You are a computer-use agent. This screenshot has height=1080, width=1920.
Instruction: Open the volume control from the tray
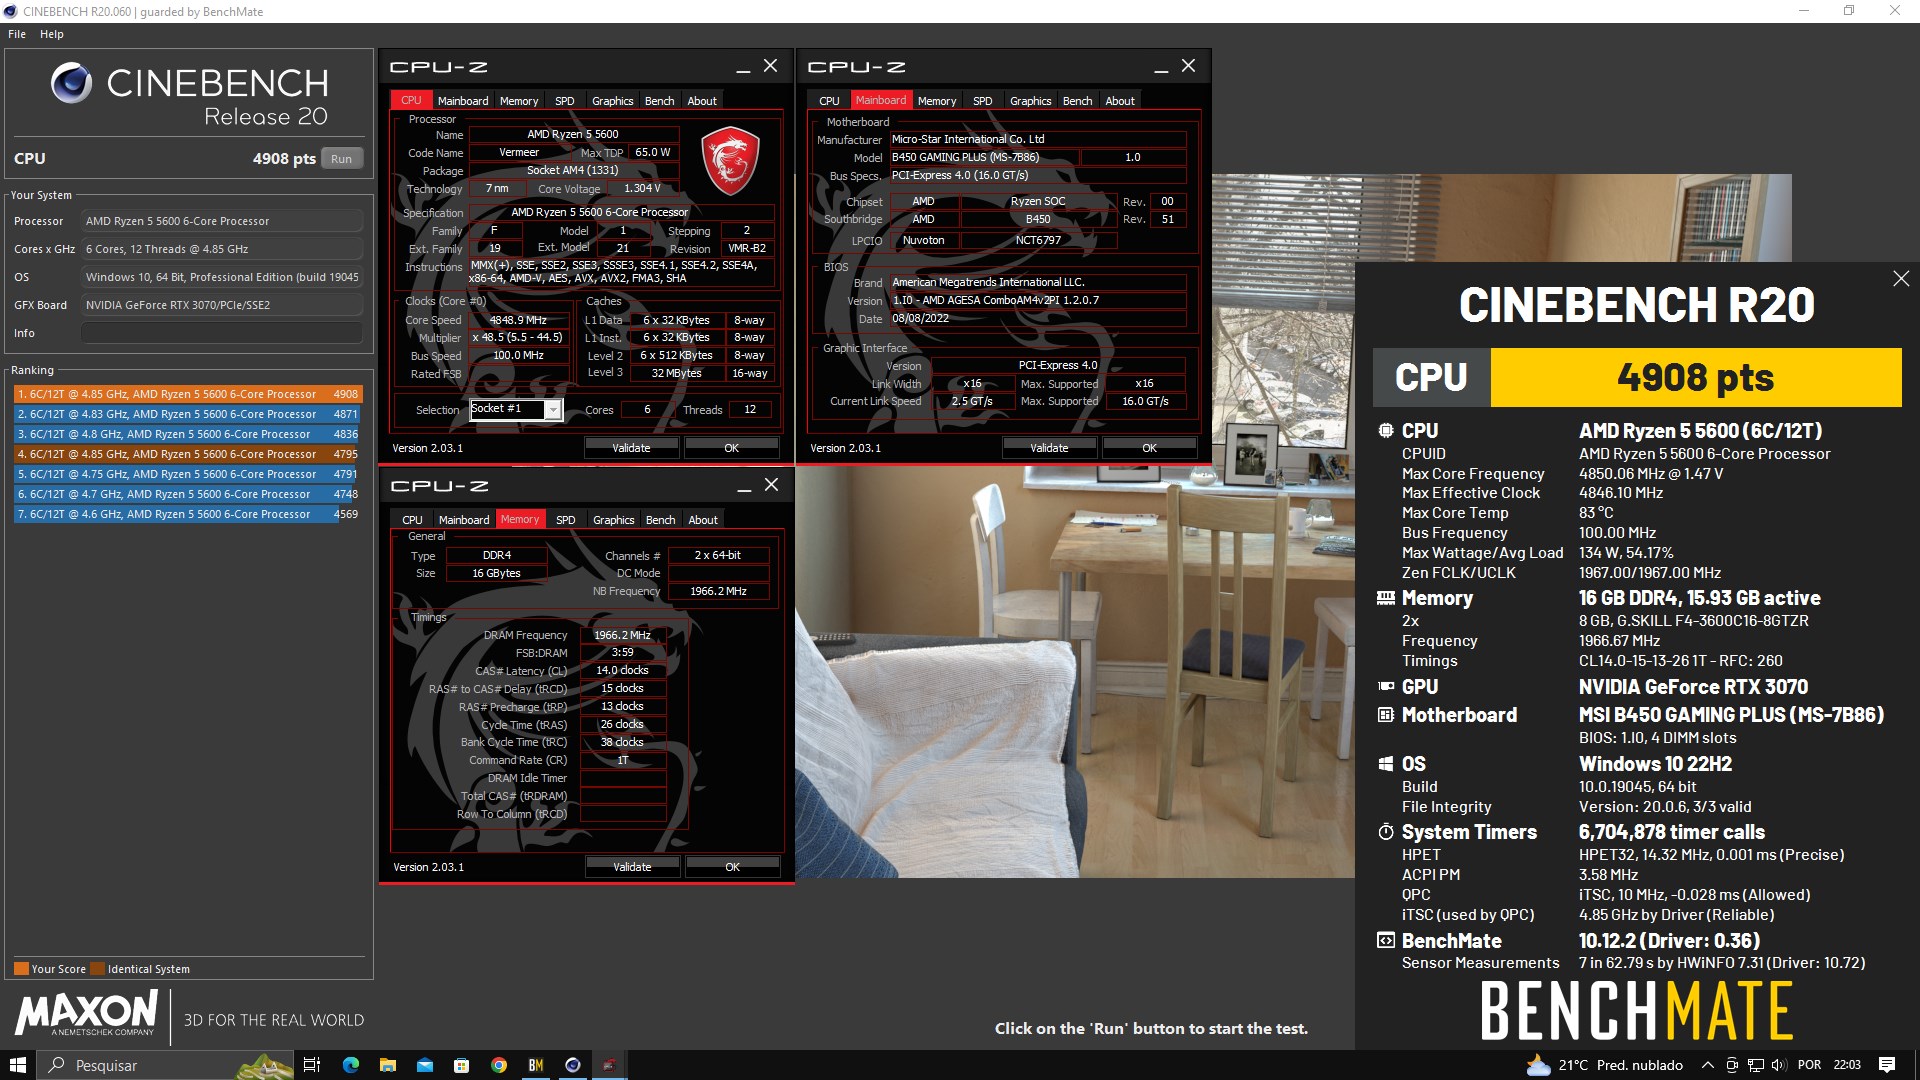(x=1779, y=1065)
